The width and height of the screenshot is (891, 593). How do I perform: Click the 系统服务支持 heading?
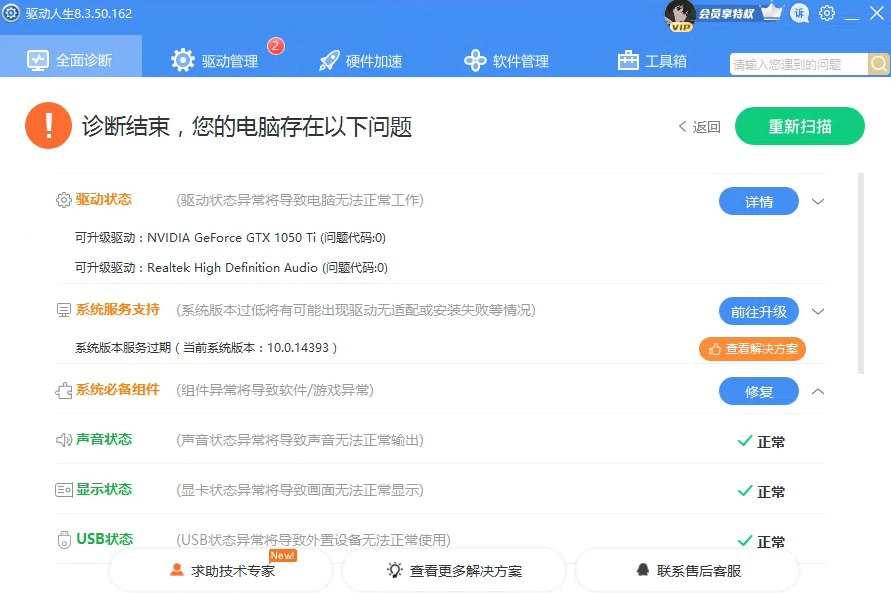click(118, 310)
